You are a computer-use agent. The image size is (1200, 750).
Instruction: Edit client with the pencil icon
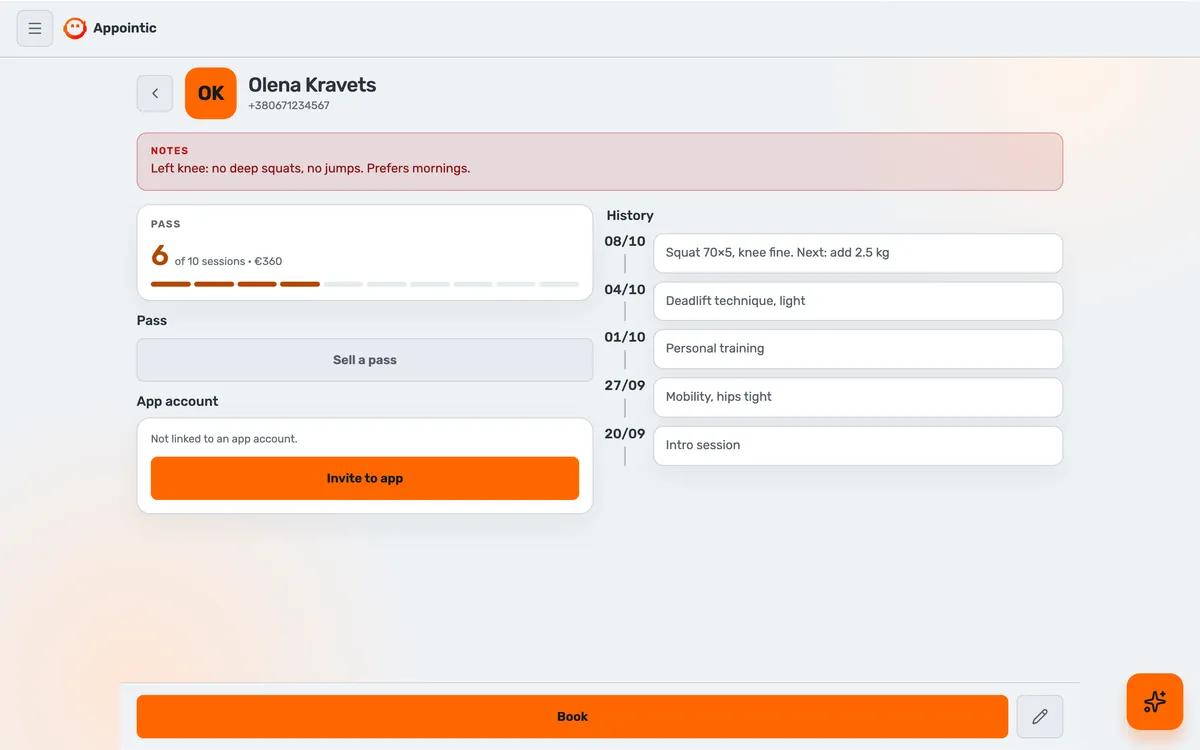[1040, 716]
